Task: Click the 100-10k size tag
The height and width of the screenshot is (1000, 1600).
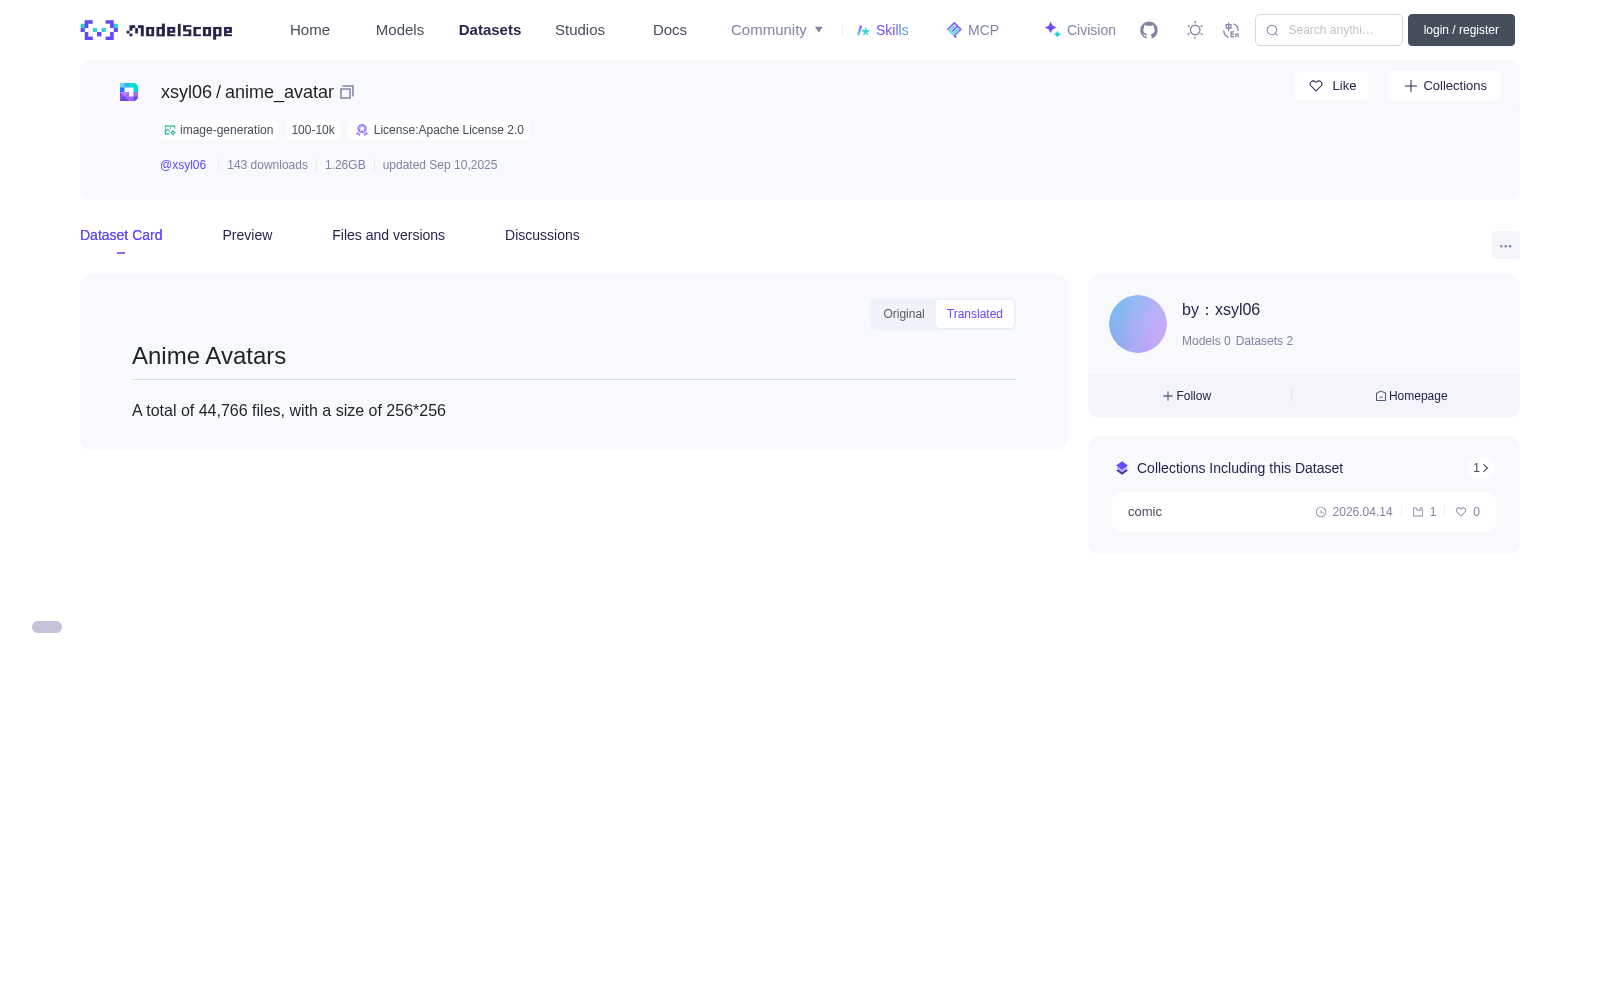Action: tap(313, 130)
